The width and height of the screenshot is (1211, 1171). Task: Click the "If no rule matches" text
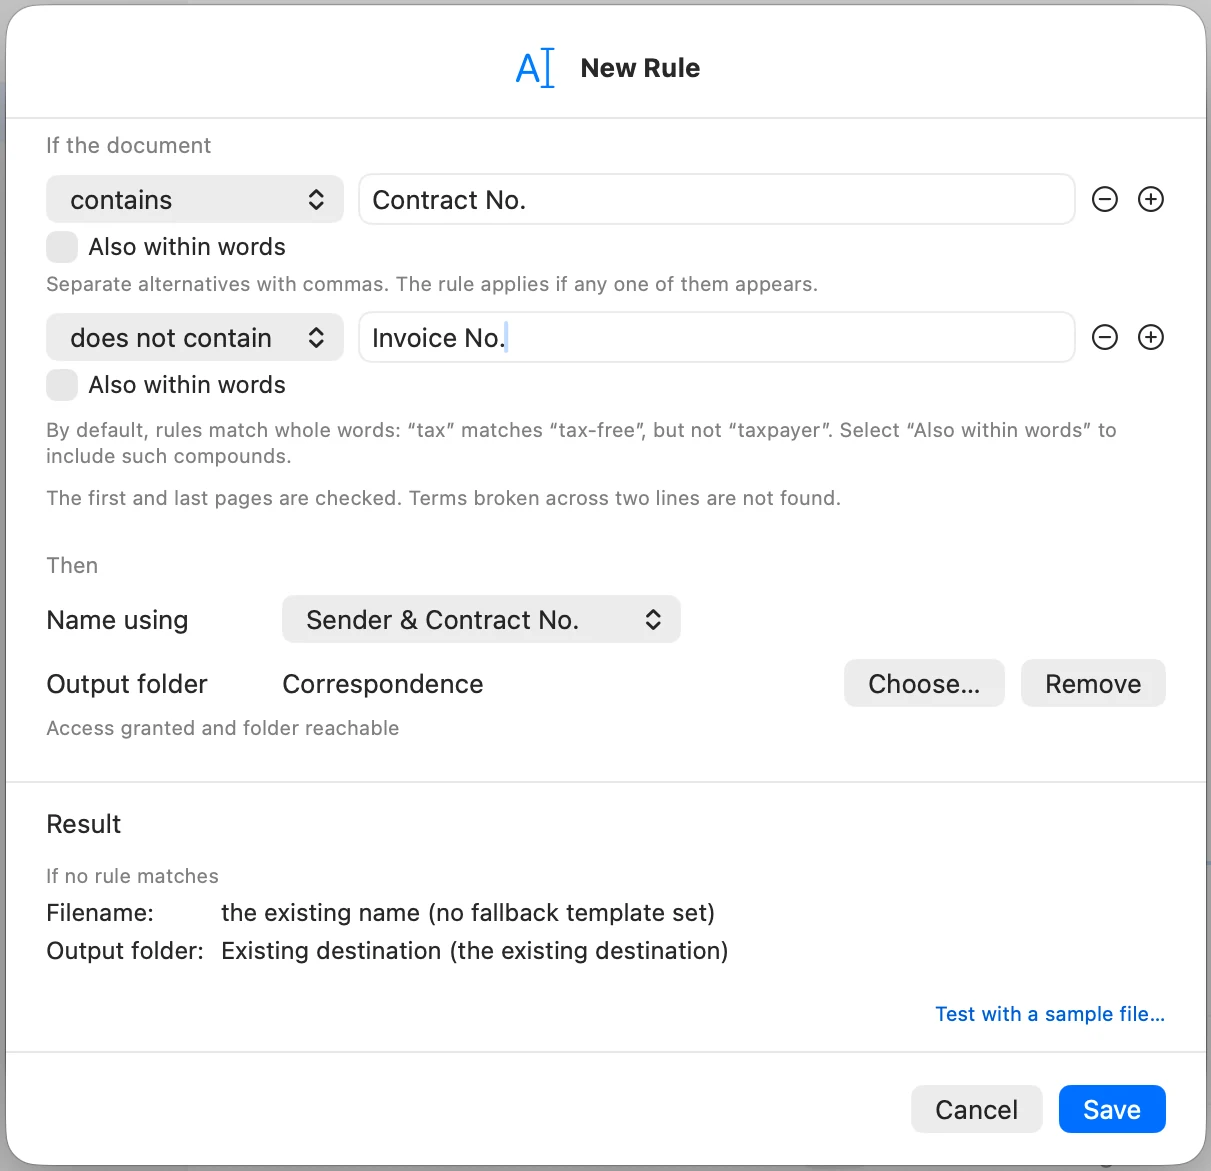(x=132, y=876)
